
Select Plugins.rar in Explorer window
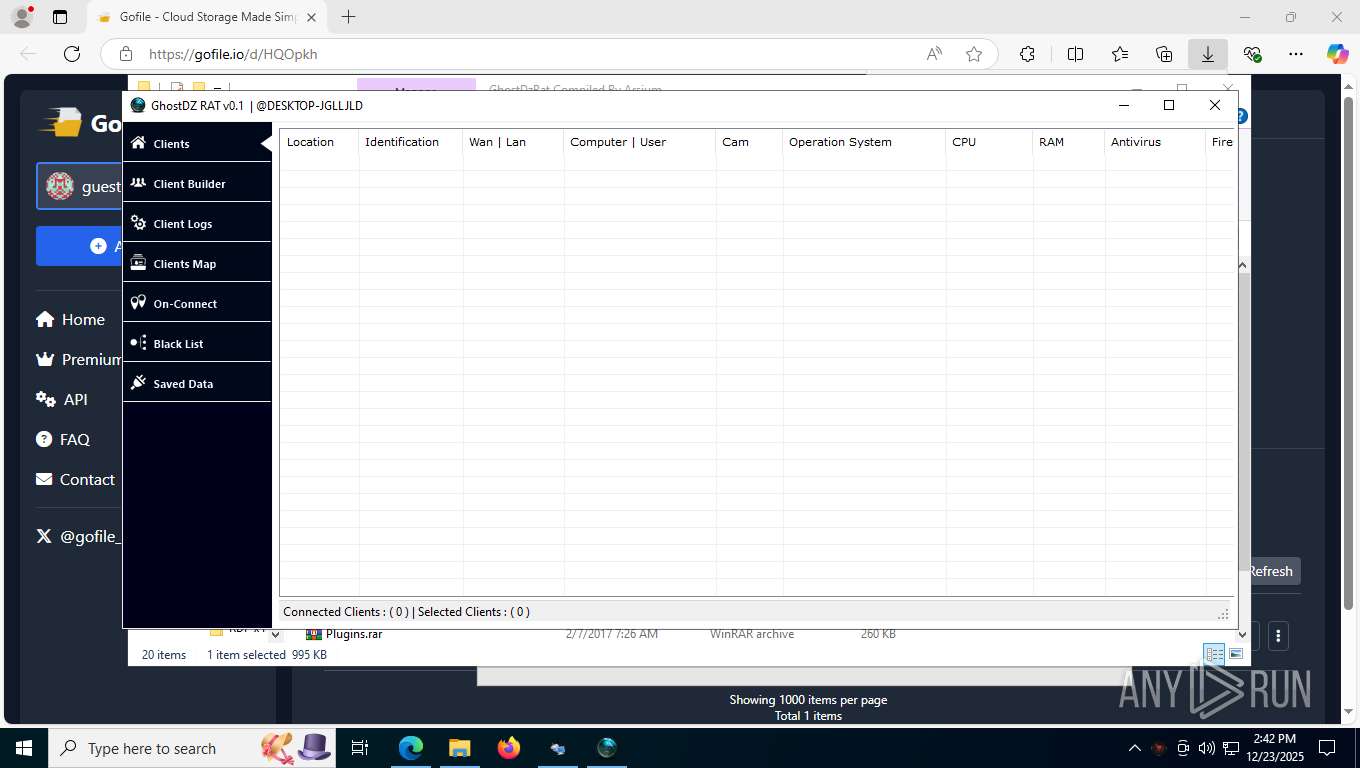(x=353, y=634)
